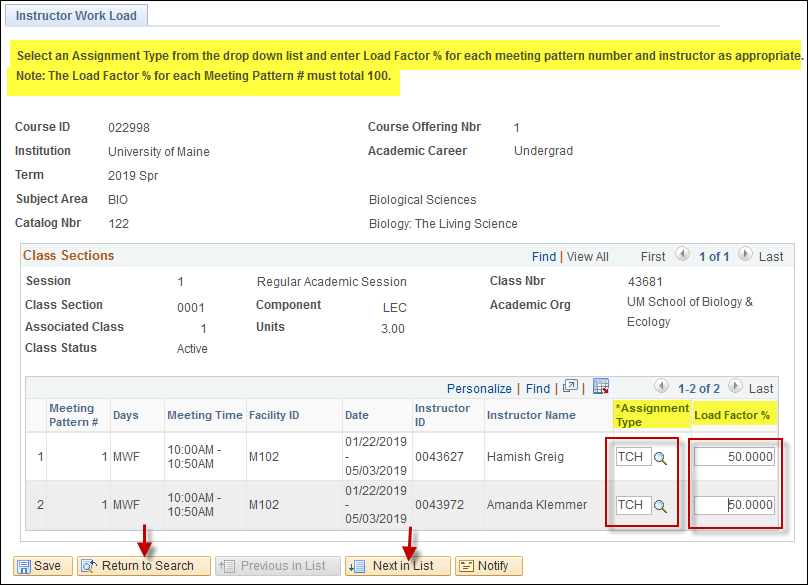808x585 pixels.
Task: Click Next in List button
Action: pyautogui.click(x=397, y=566)
